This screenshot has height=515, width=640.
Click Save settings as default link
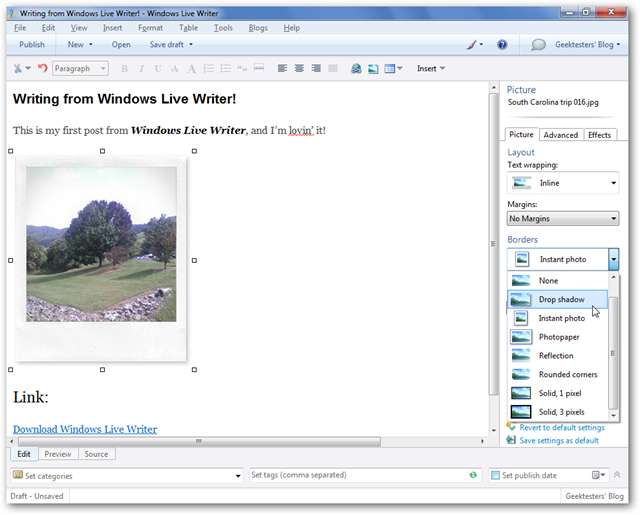(x=559, y=440)
